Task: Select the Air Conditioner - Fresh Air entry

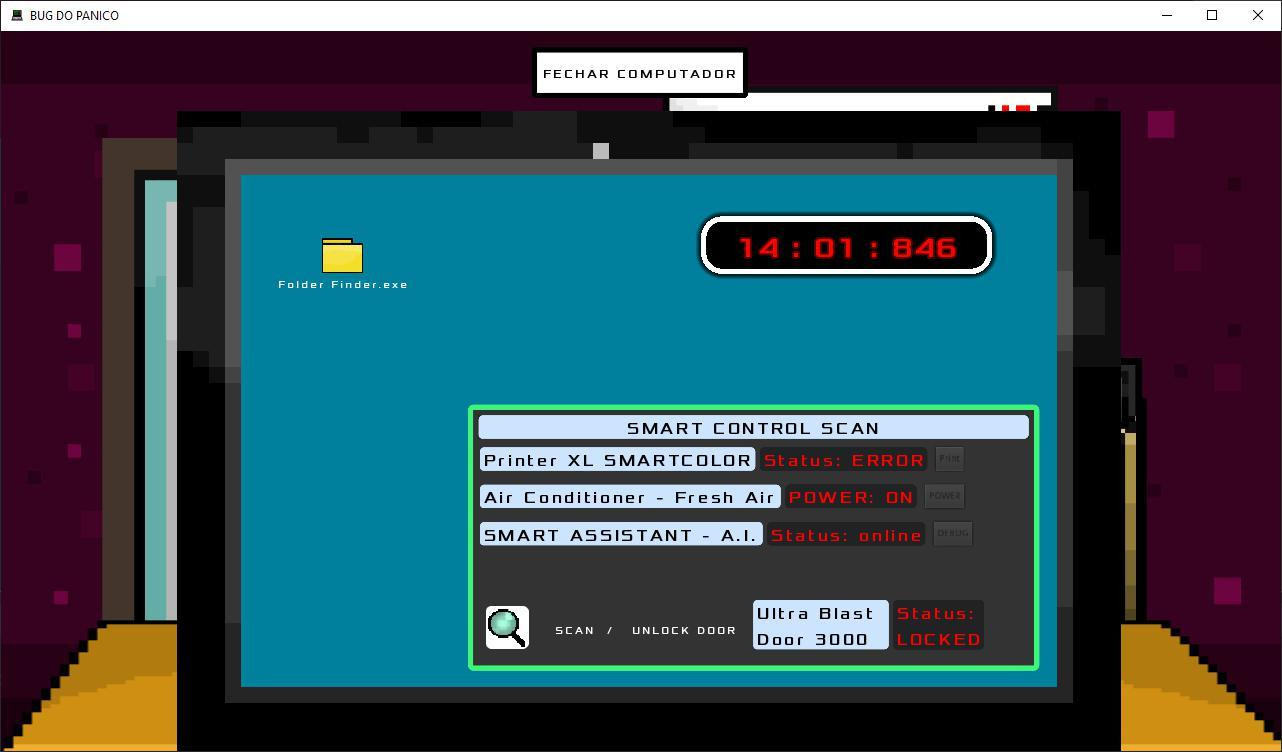Action: pos(630,497)
